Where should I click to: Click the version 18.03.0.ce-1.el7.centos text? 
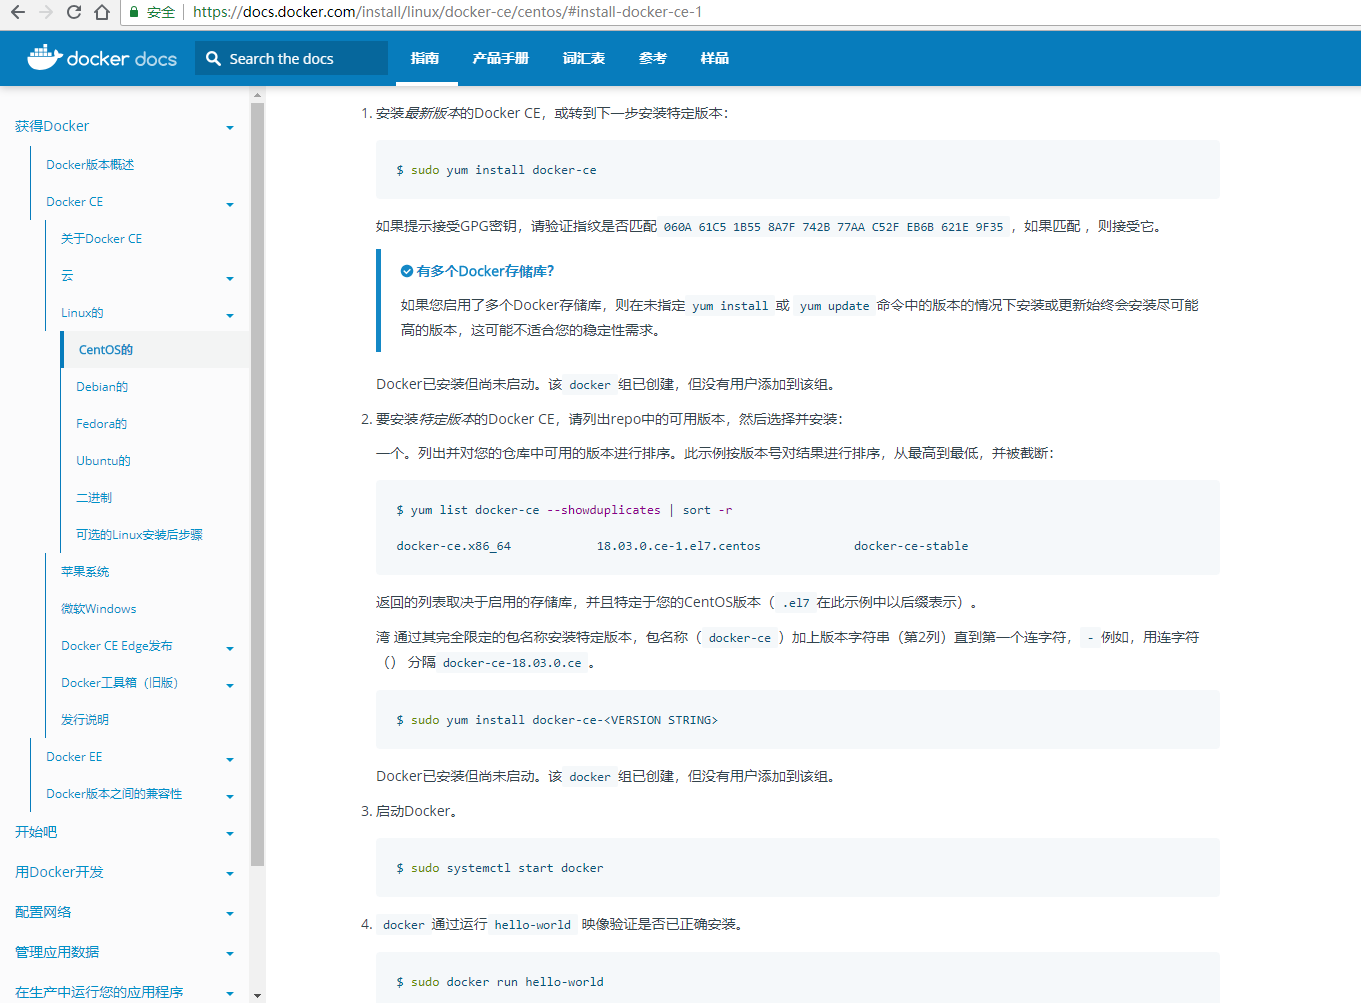(x=679, y=546)
